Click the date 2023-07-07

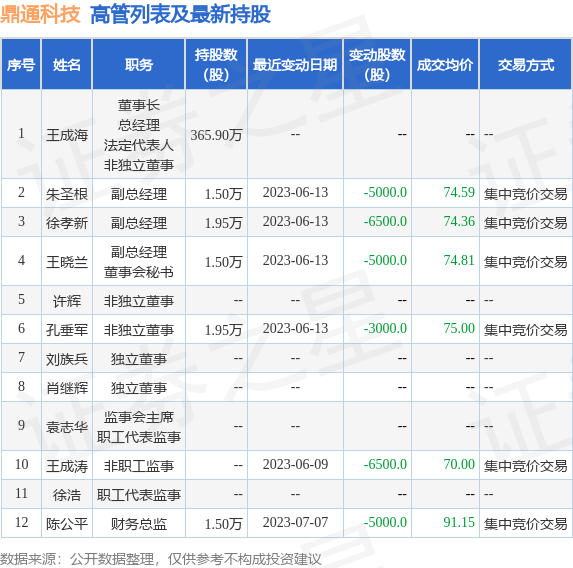pyautogui.click(x=295, y=522)
